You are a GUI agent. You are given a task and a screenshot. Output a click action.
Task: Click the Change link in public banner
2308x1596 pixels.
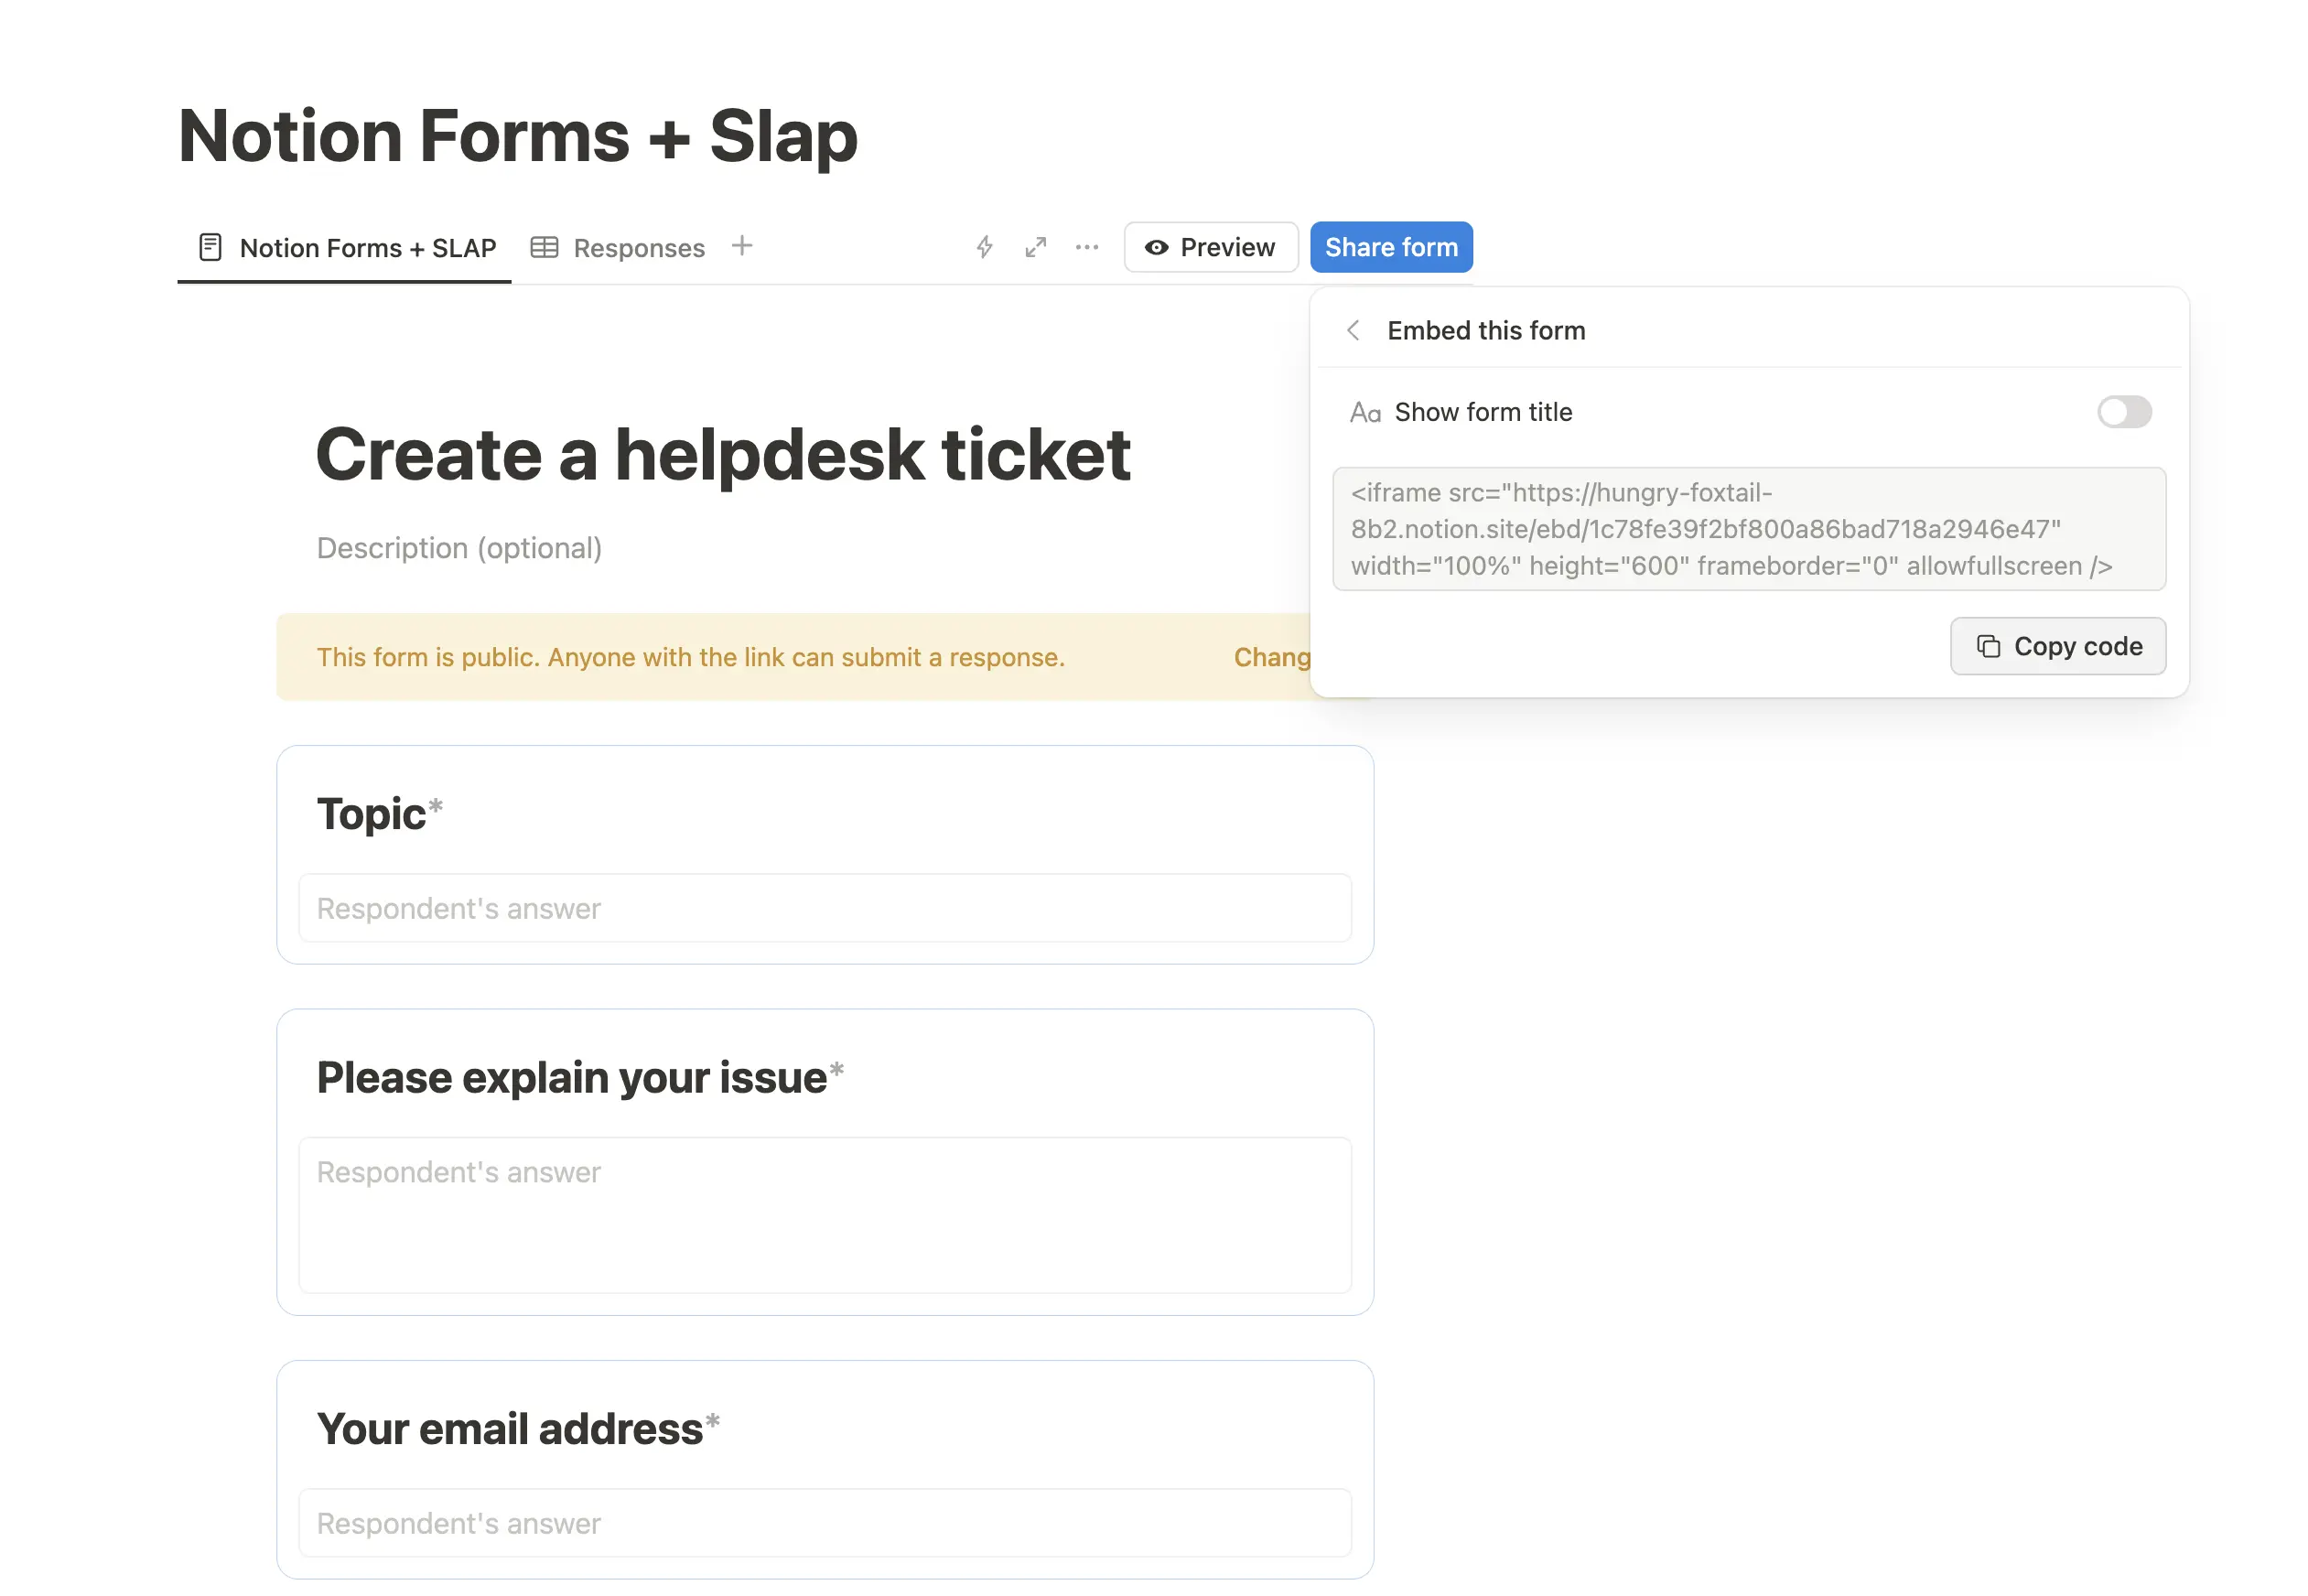pos(1271,657)
